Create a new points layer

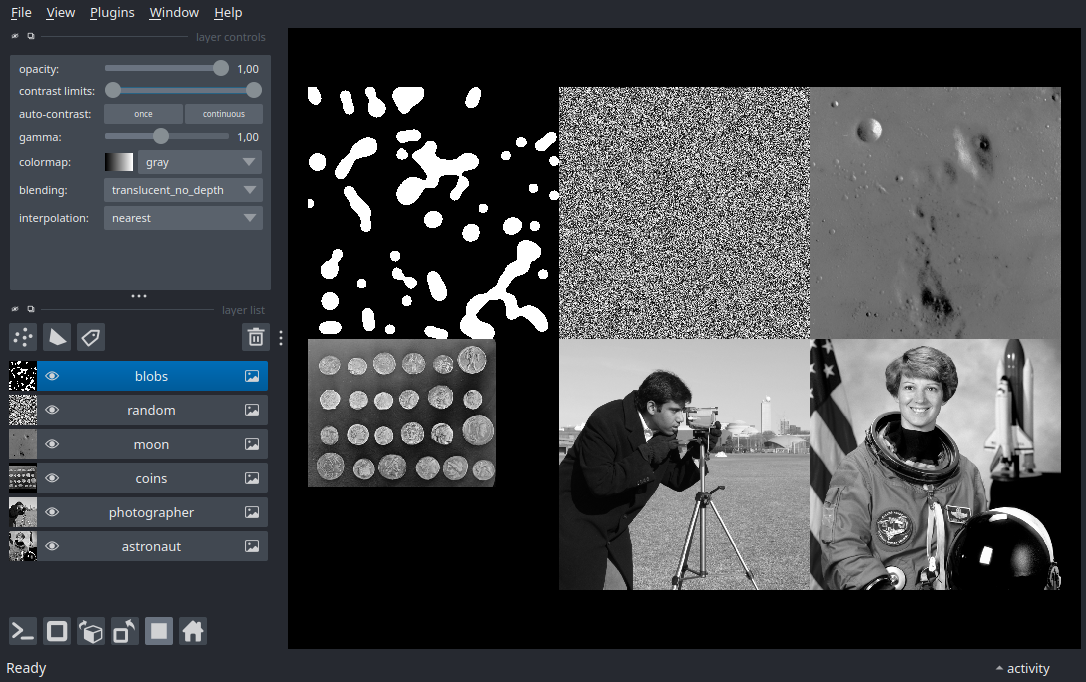[x=23, y=337]
